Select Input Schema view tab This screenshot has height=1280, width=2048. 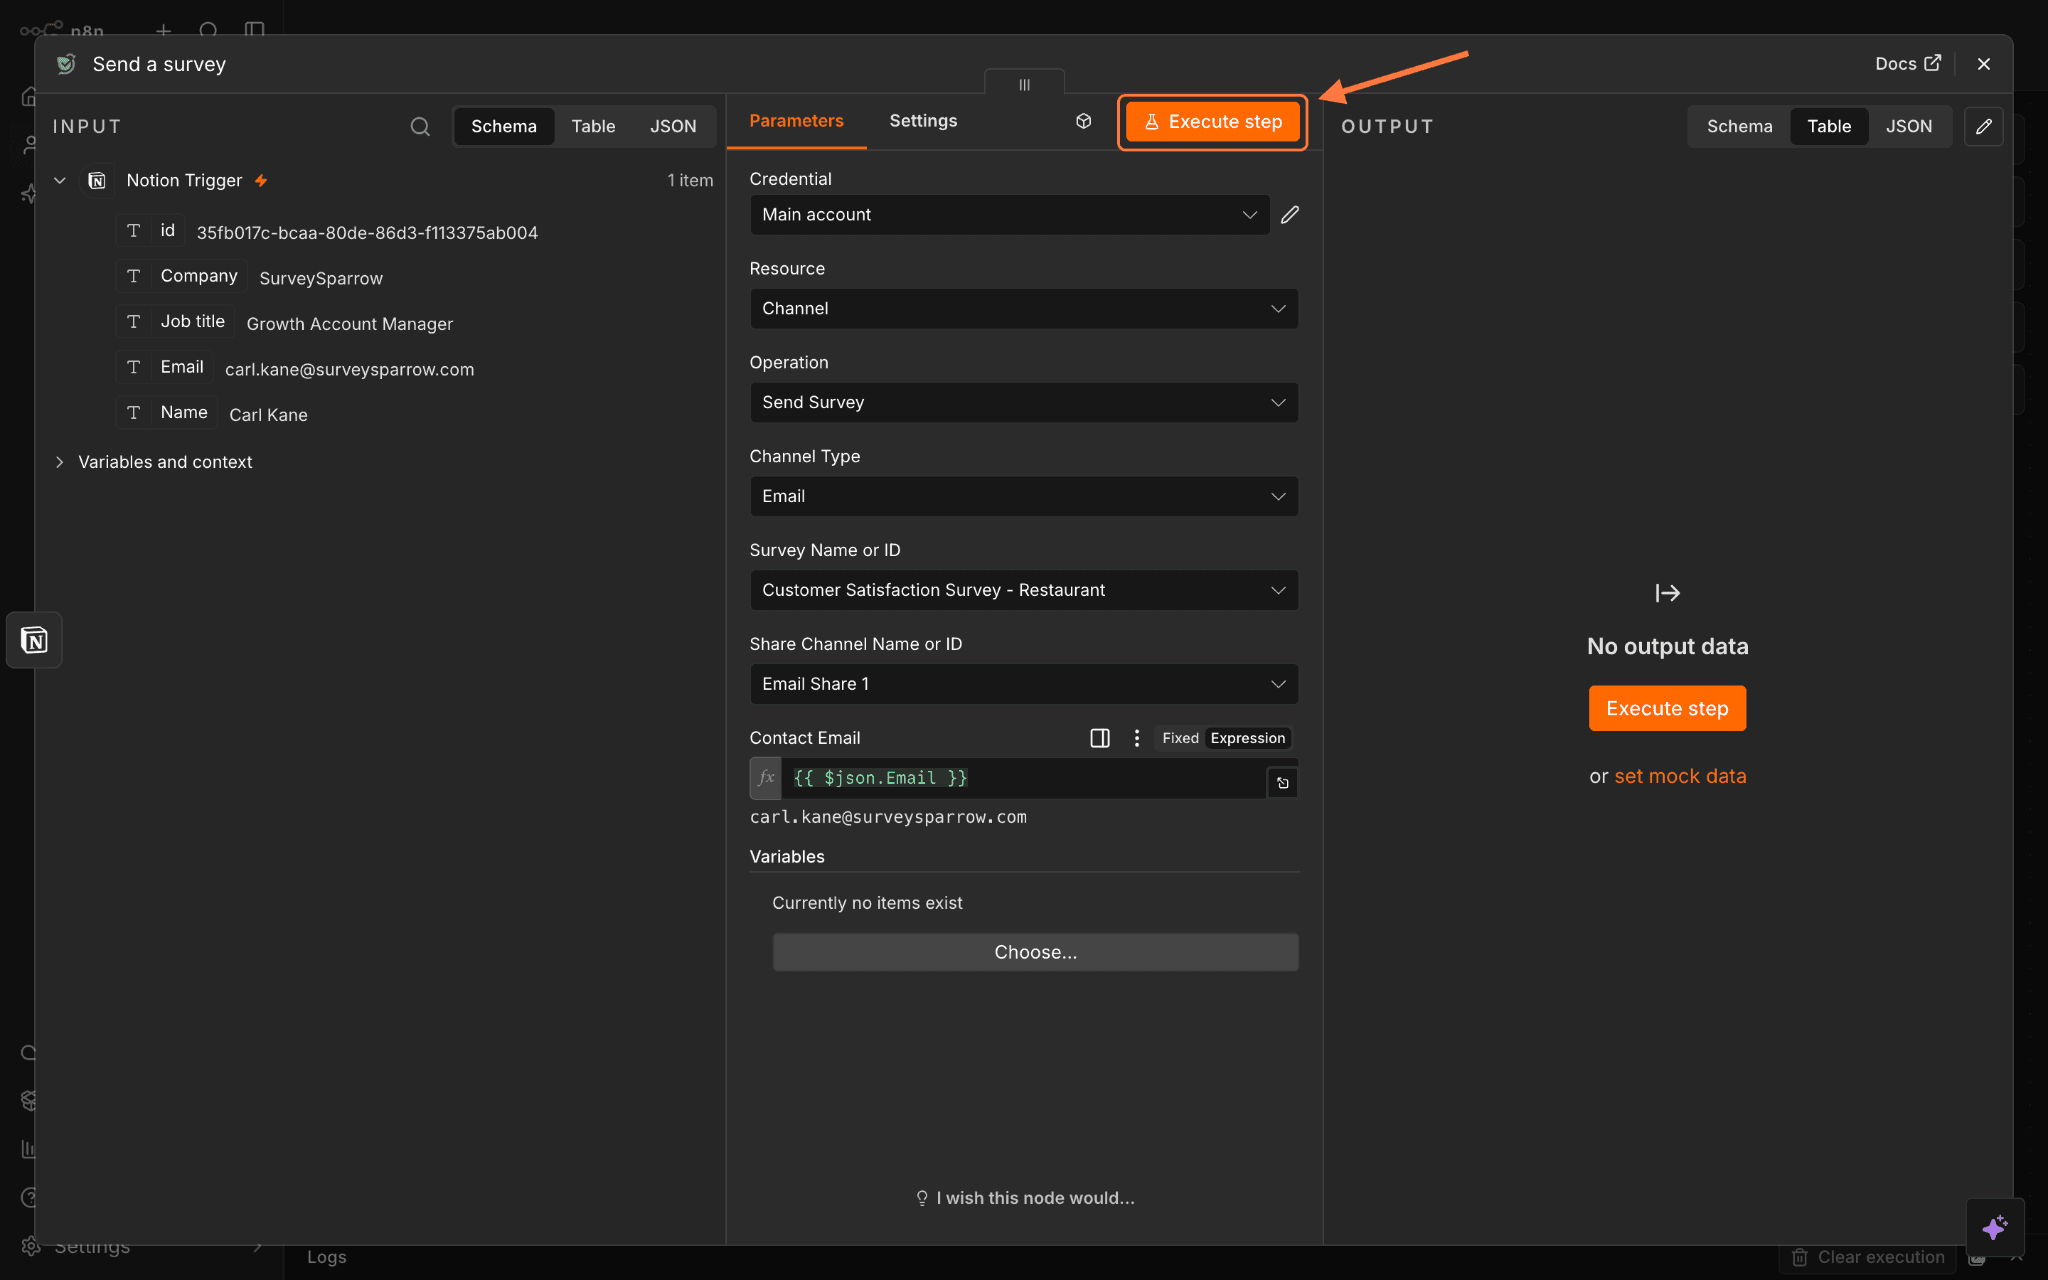pos(504,127)
